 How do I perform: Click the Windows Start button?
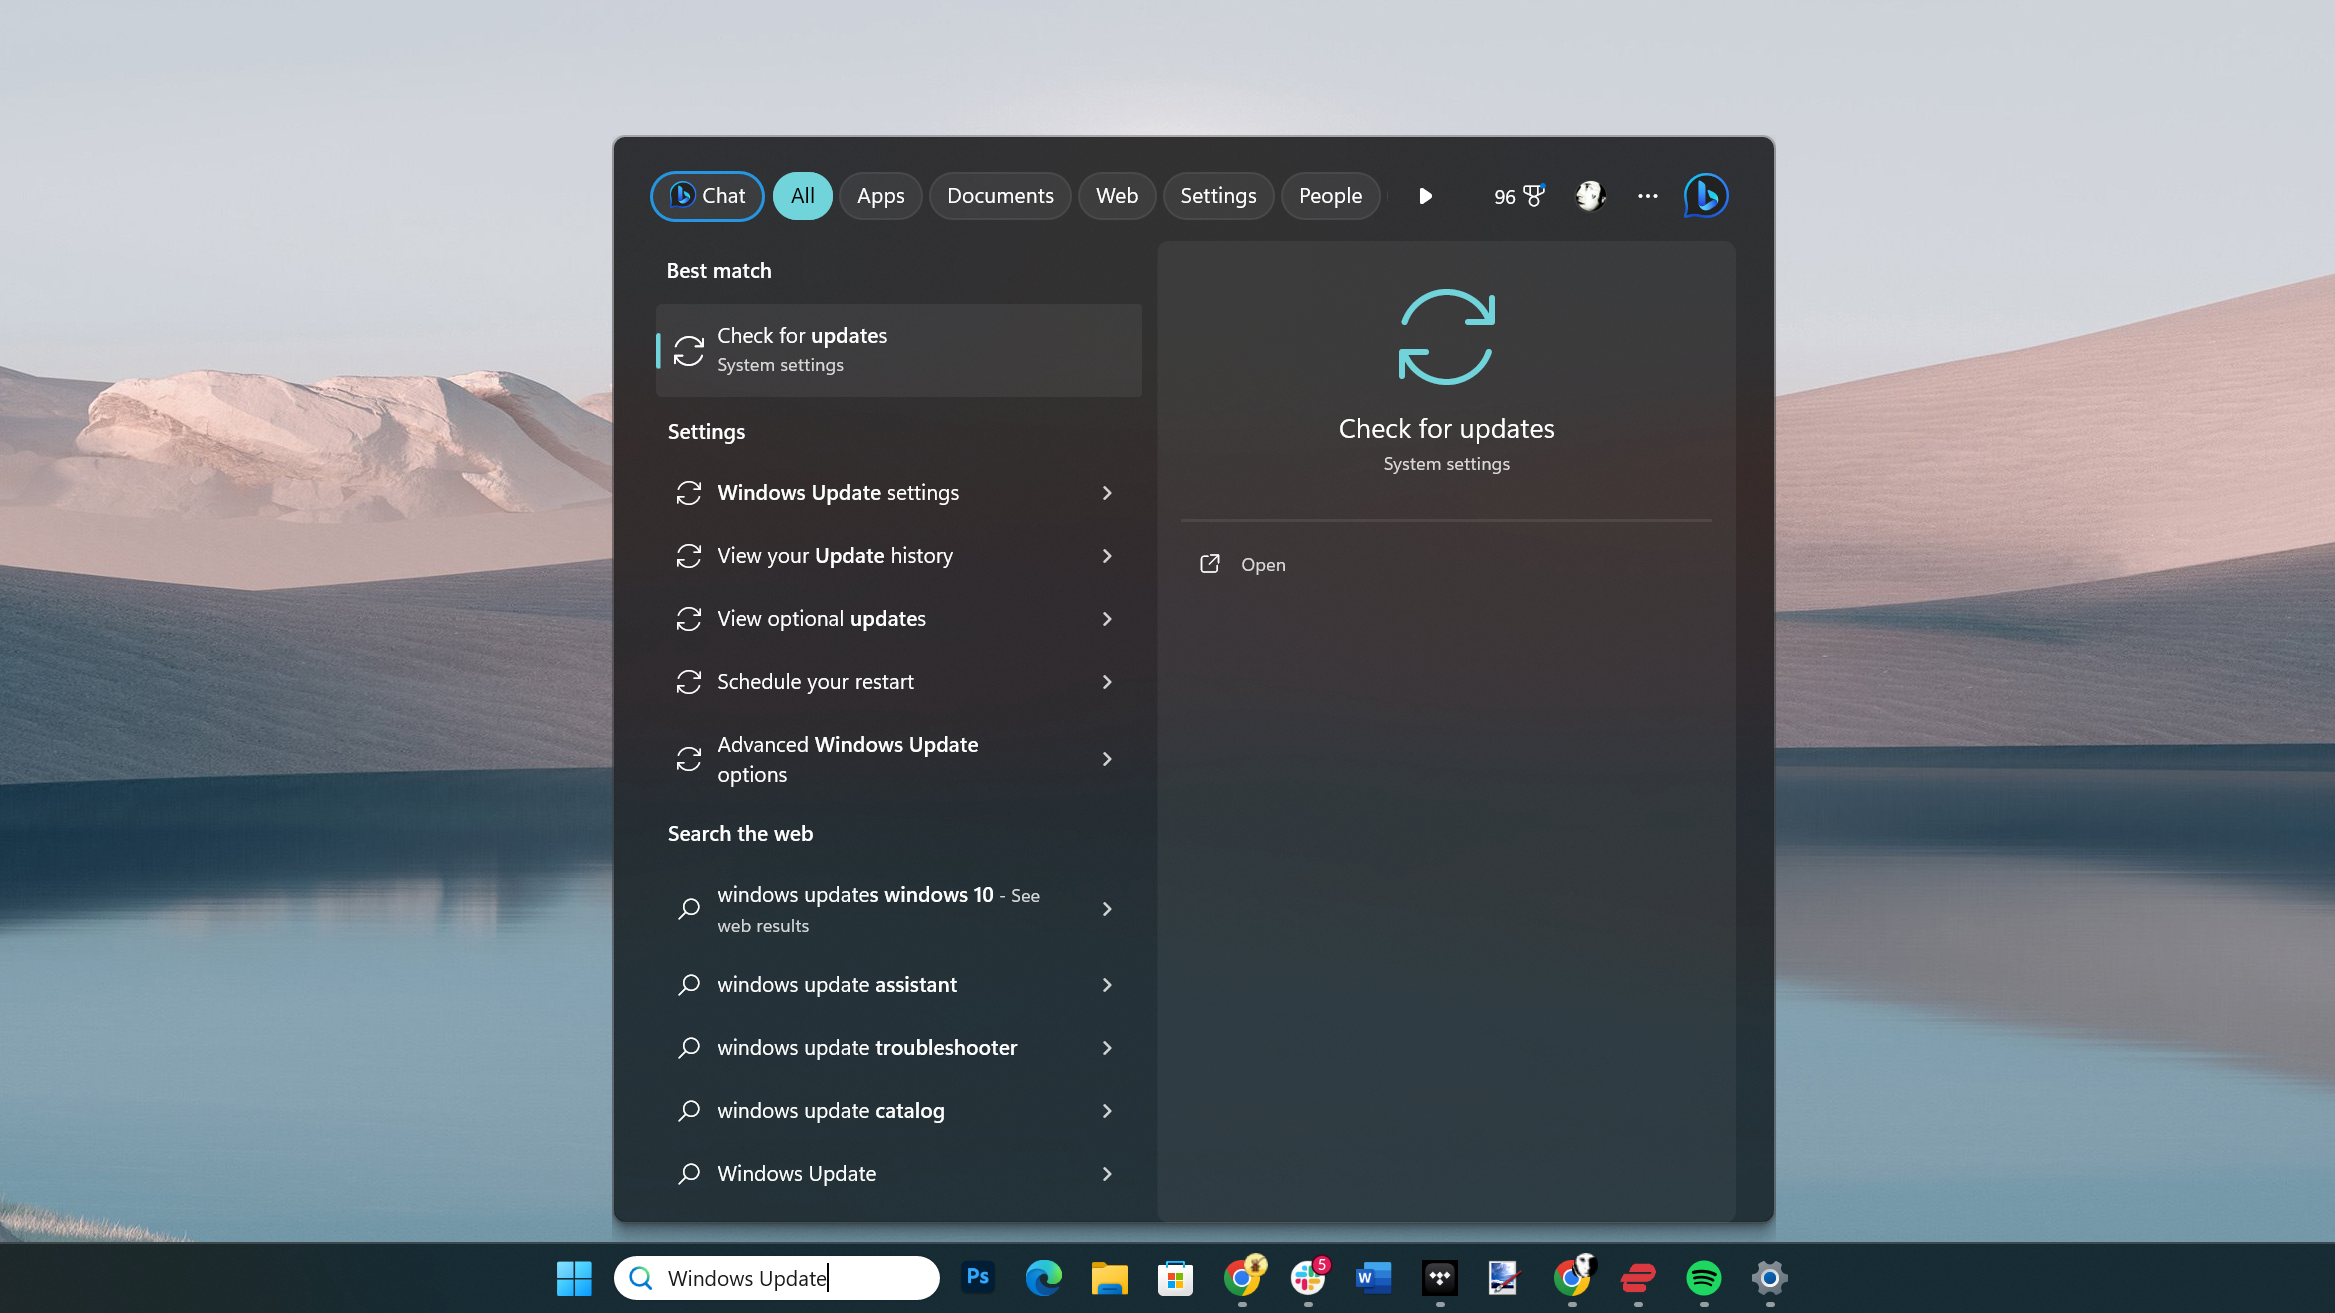click(574, 1278)
